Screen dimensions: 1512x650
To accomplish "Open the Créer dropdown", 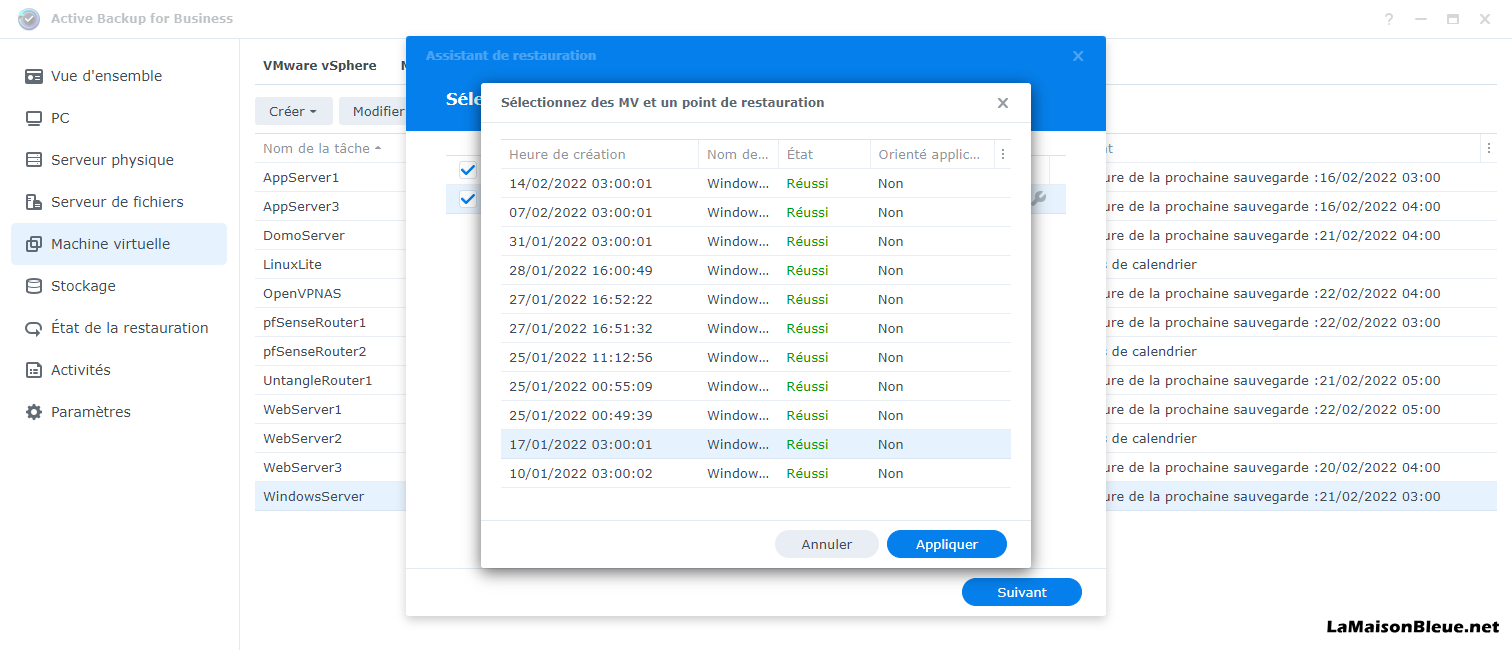I will tap(293, 111).
